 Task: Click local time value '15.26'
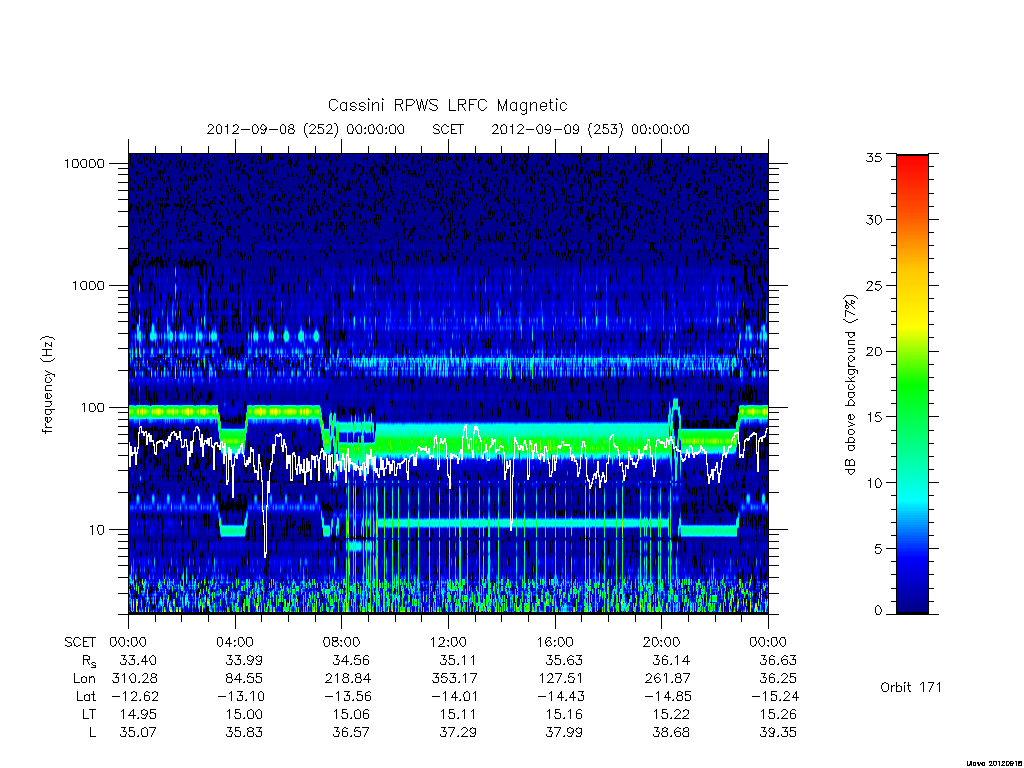tap(778, 714)
